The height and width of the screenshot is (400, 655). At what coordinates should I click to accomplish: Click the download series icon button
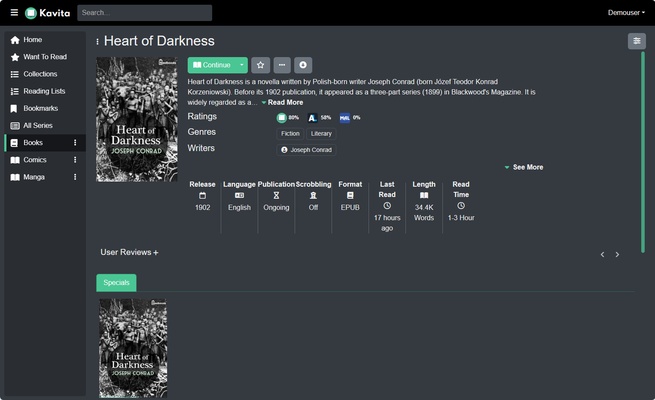coord(303,65)
